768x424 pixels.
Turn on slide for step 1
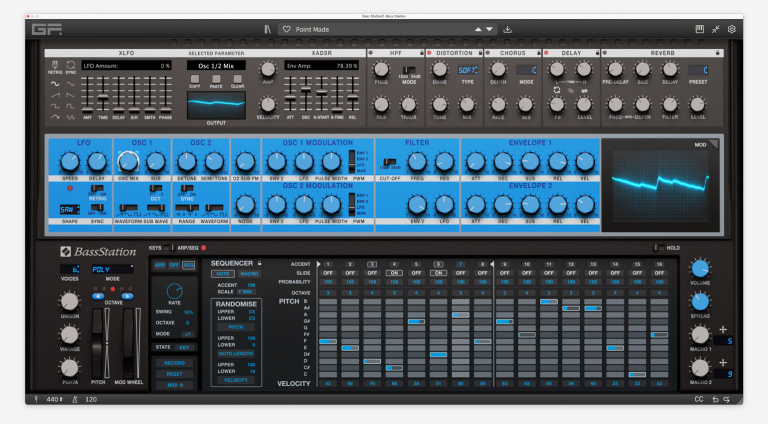click(328, 273)
